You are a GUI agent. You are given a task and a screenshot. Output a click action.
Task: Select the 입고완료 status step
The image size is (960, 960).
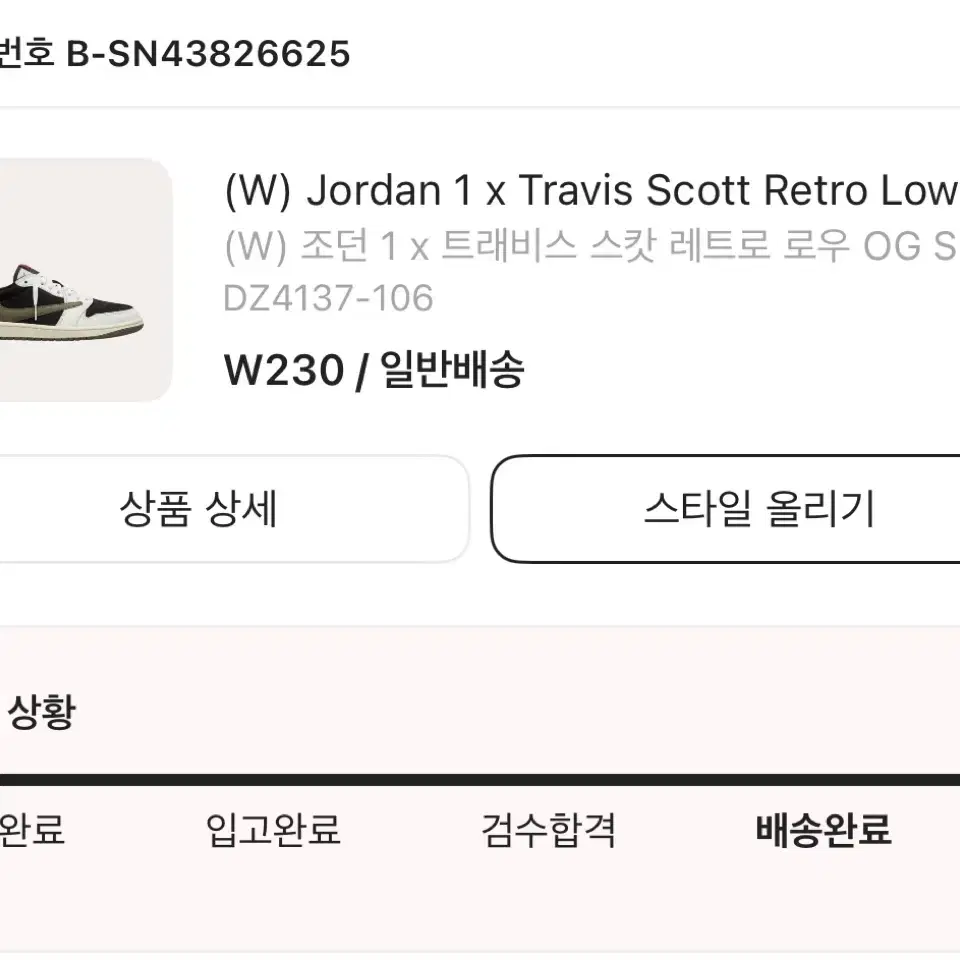tap(273, 830)
